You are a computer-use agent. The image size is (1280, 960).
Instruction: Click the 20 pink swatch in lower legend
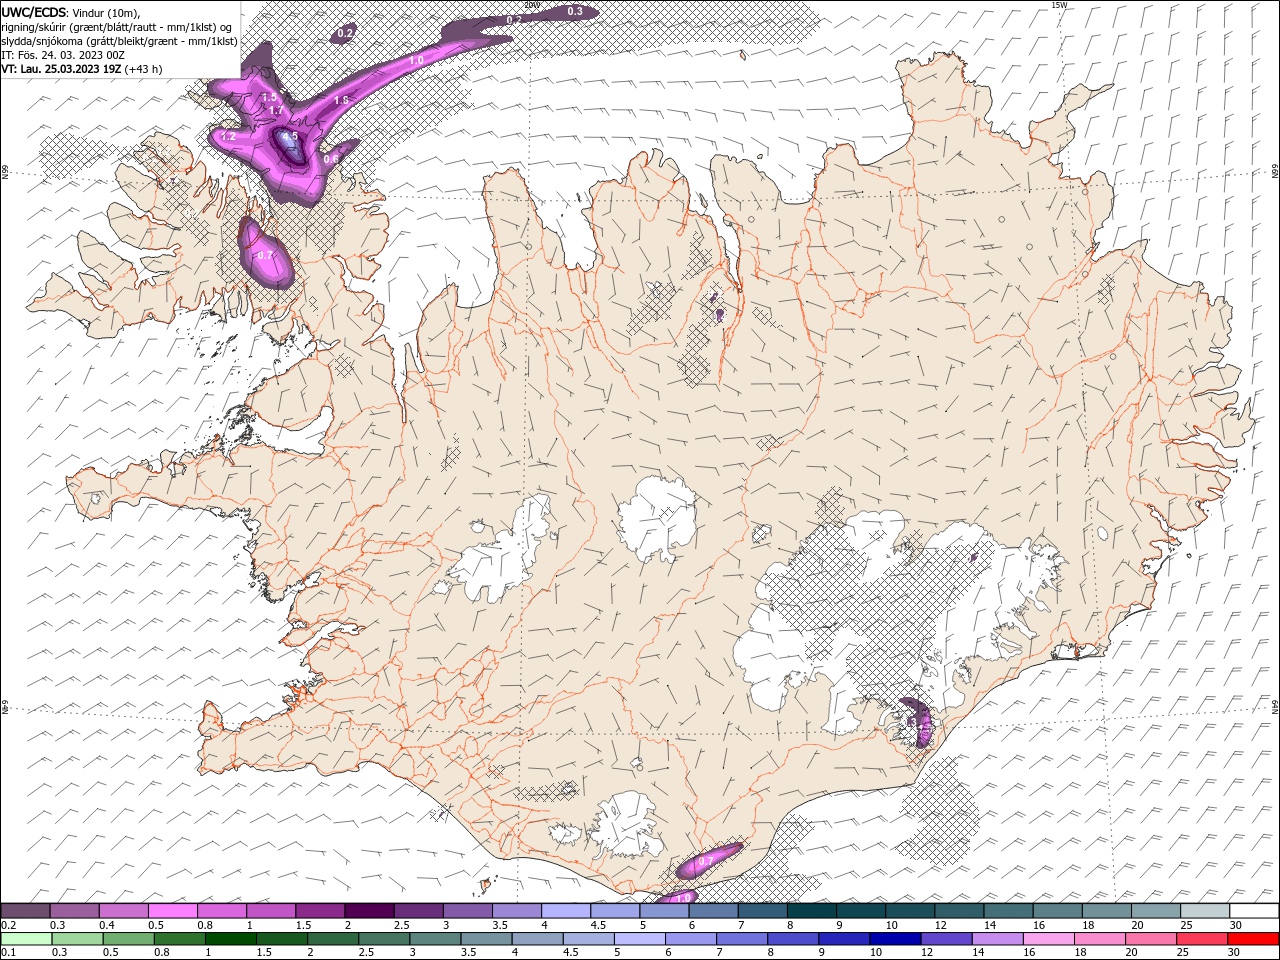click(1150, 939)
